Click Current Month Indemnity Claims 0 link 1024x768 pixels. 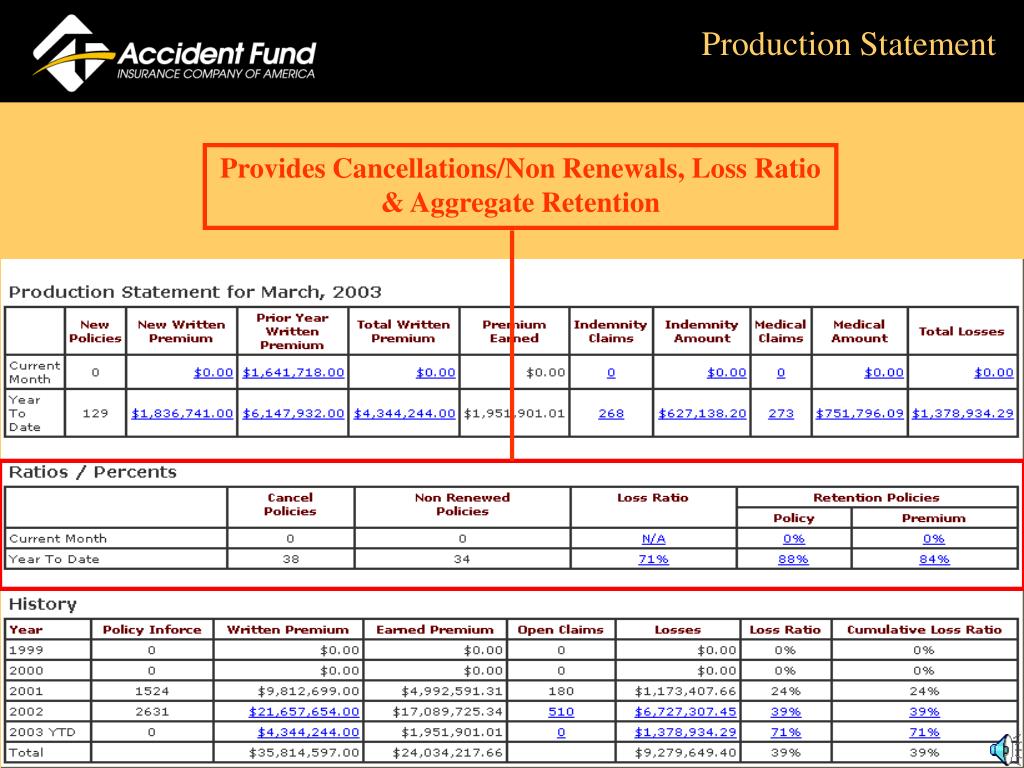pos(611,372)
